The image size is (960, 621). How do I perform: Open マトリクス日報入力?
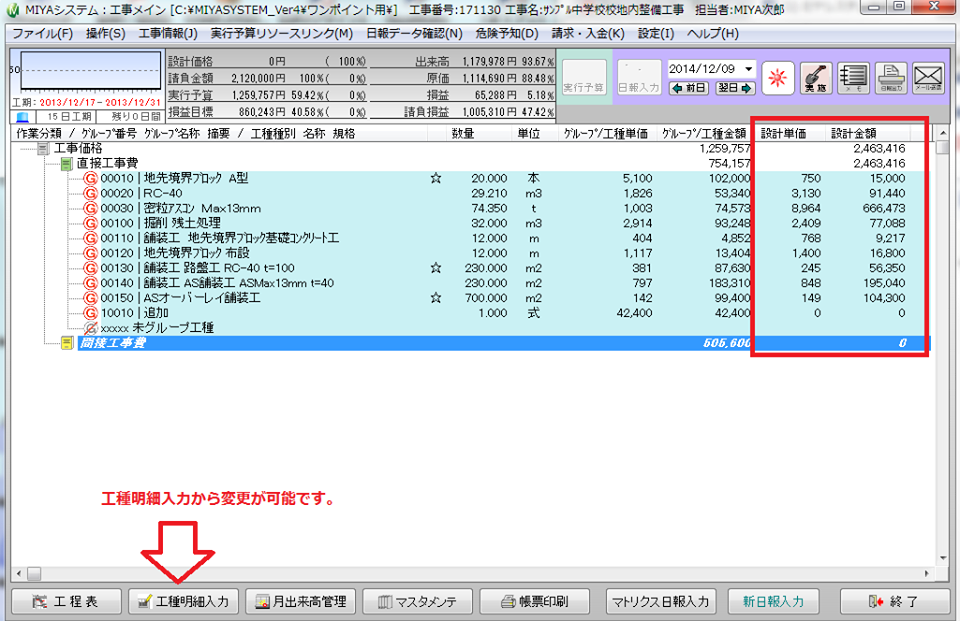pos(661,601)
